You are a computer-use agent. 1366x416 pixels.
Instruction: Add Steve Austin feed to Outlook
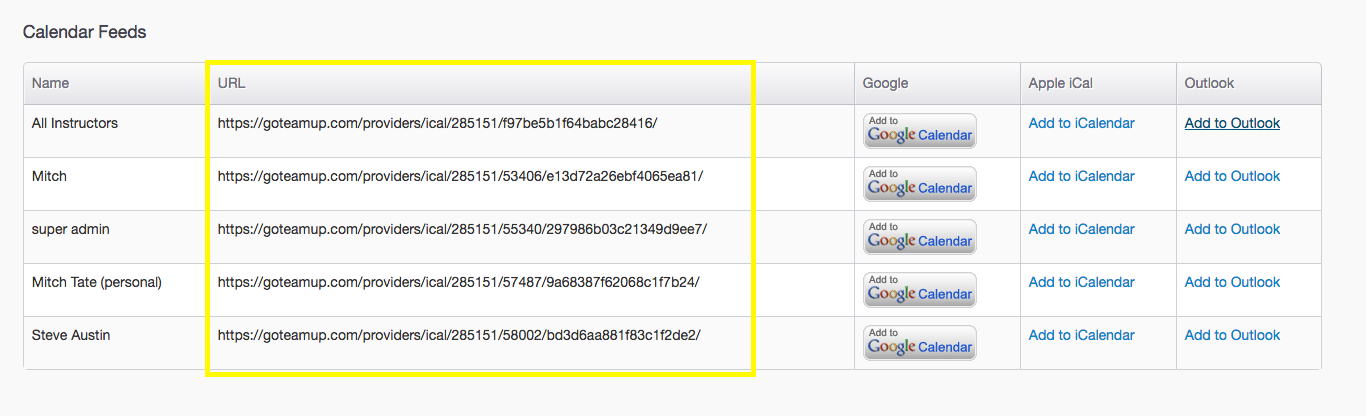point(1232,335)
